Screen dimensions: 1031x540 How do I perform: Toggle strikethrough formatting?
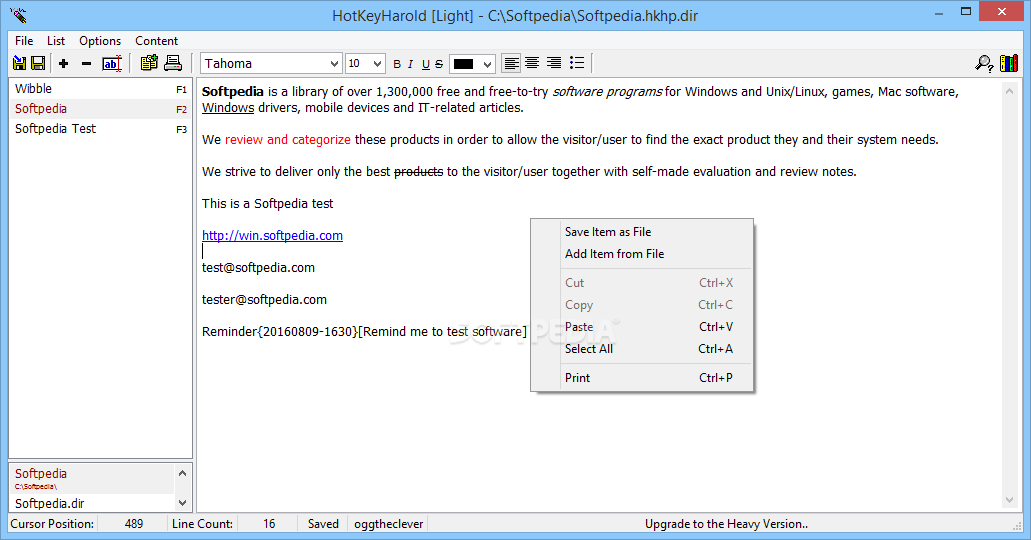tap(439, 64)
